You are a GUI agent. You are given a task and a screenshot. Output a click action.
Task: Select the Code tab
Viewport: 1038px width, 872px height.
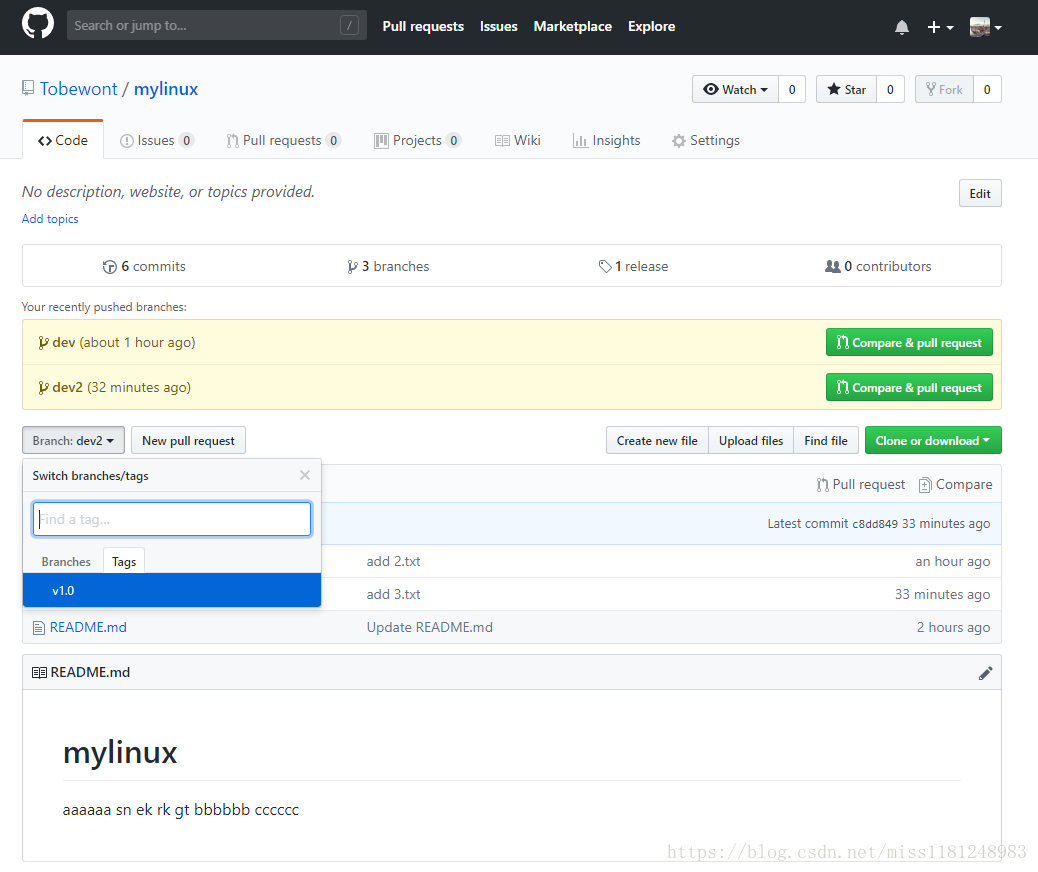click(x=63, y=140)
